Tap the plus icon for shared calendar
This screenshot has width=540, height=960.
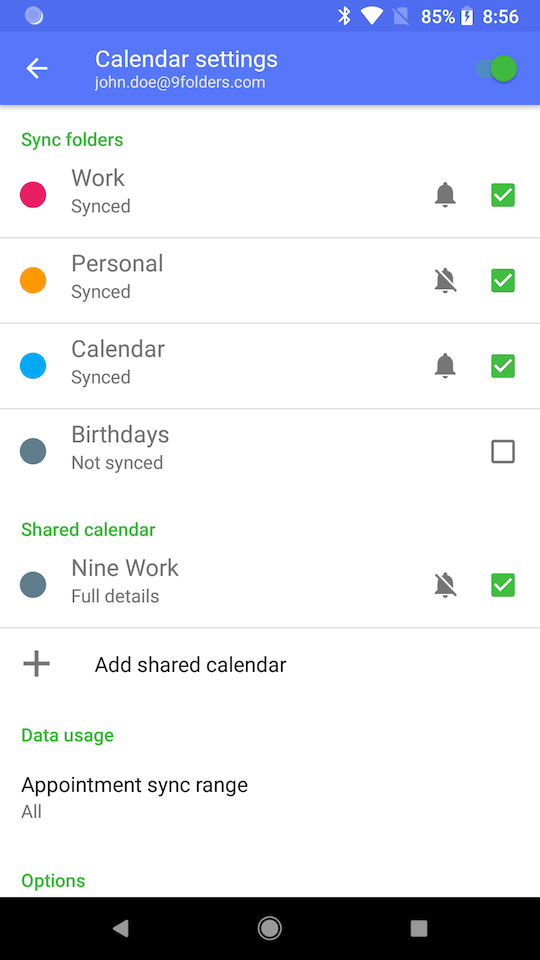pyautogui.click(x=36, y=664)
